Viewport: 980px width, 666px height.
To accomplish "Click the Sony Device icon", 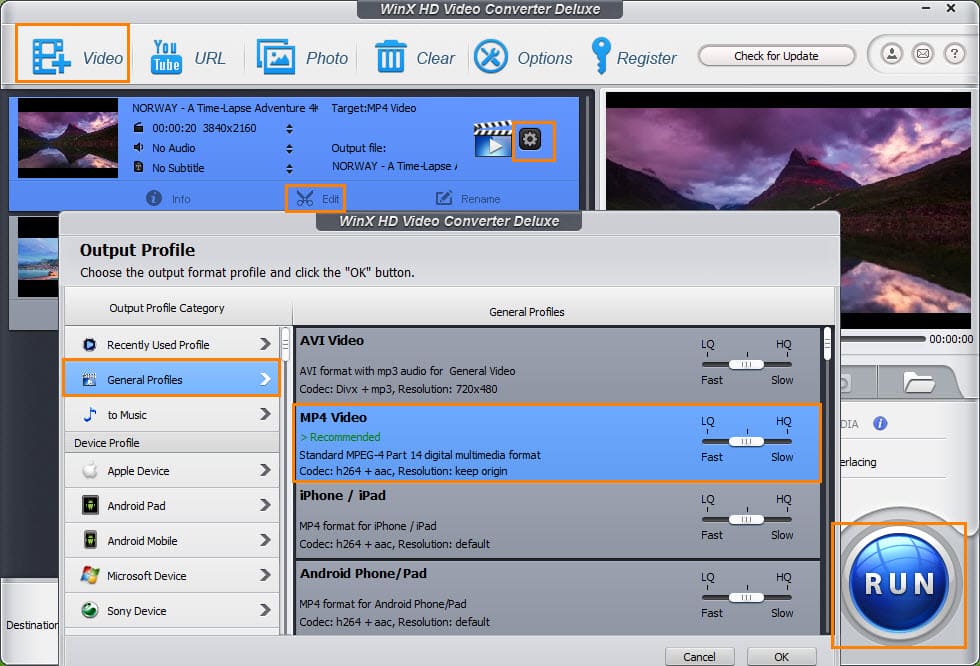I will click(90, 610).
